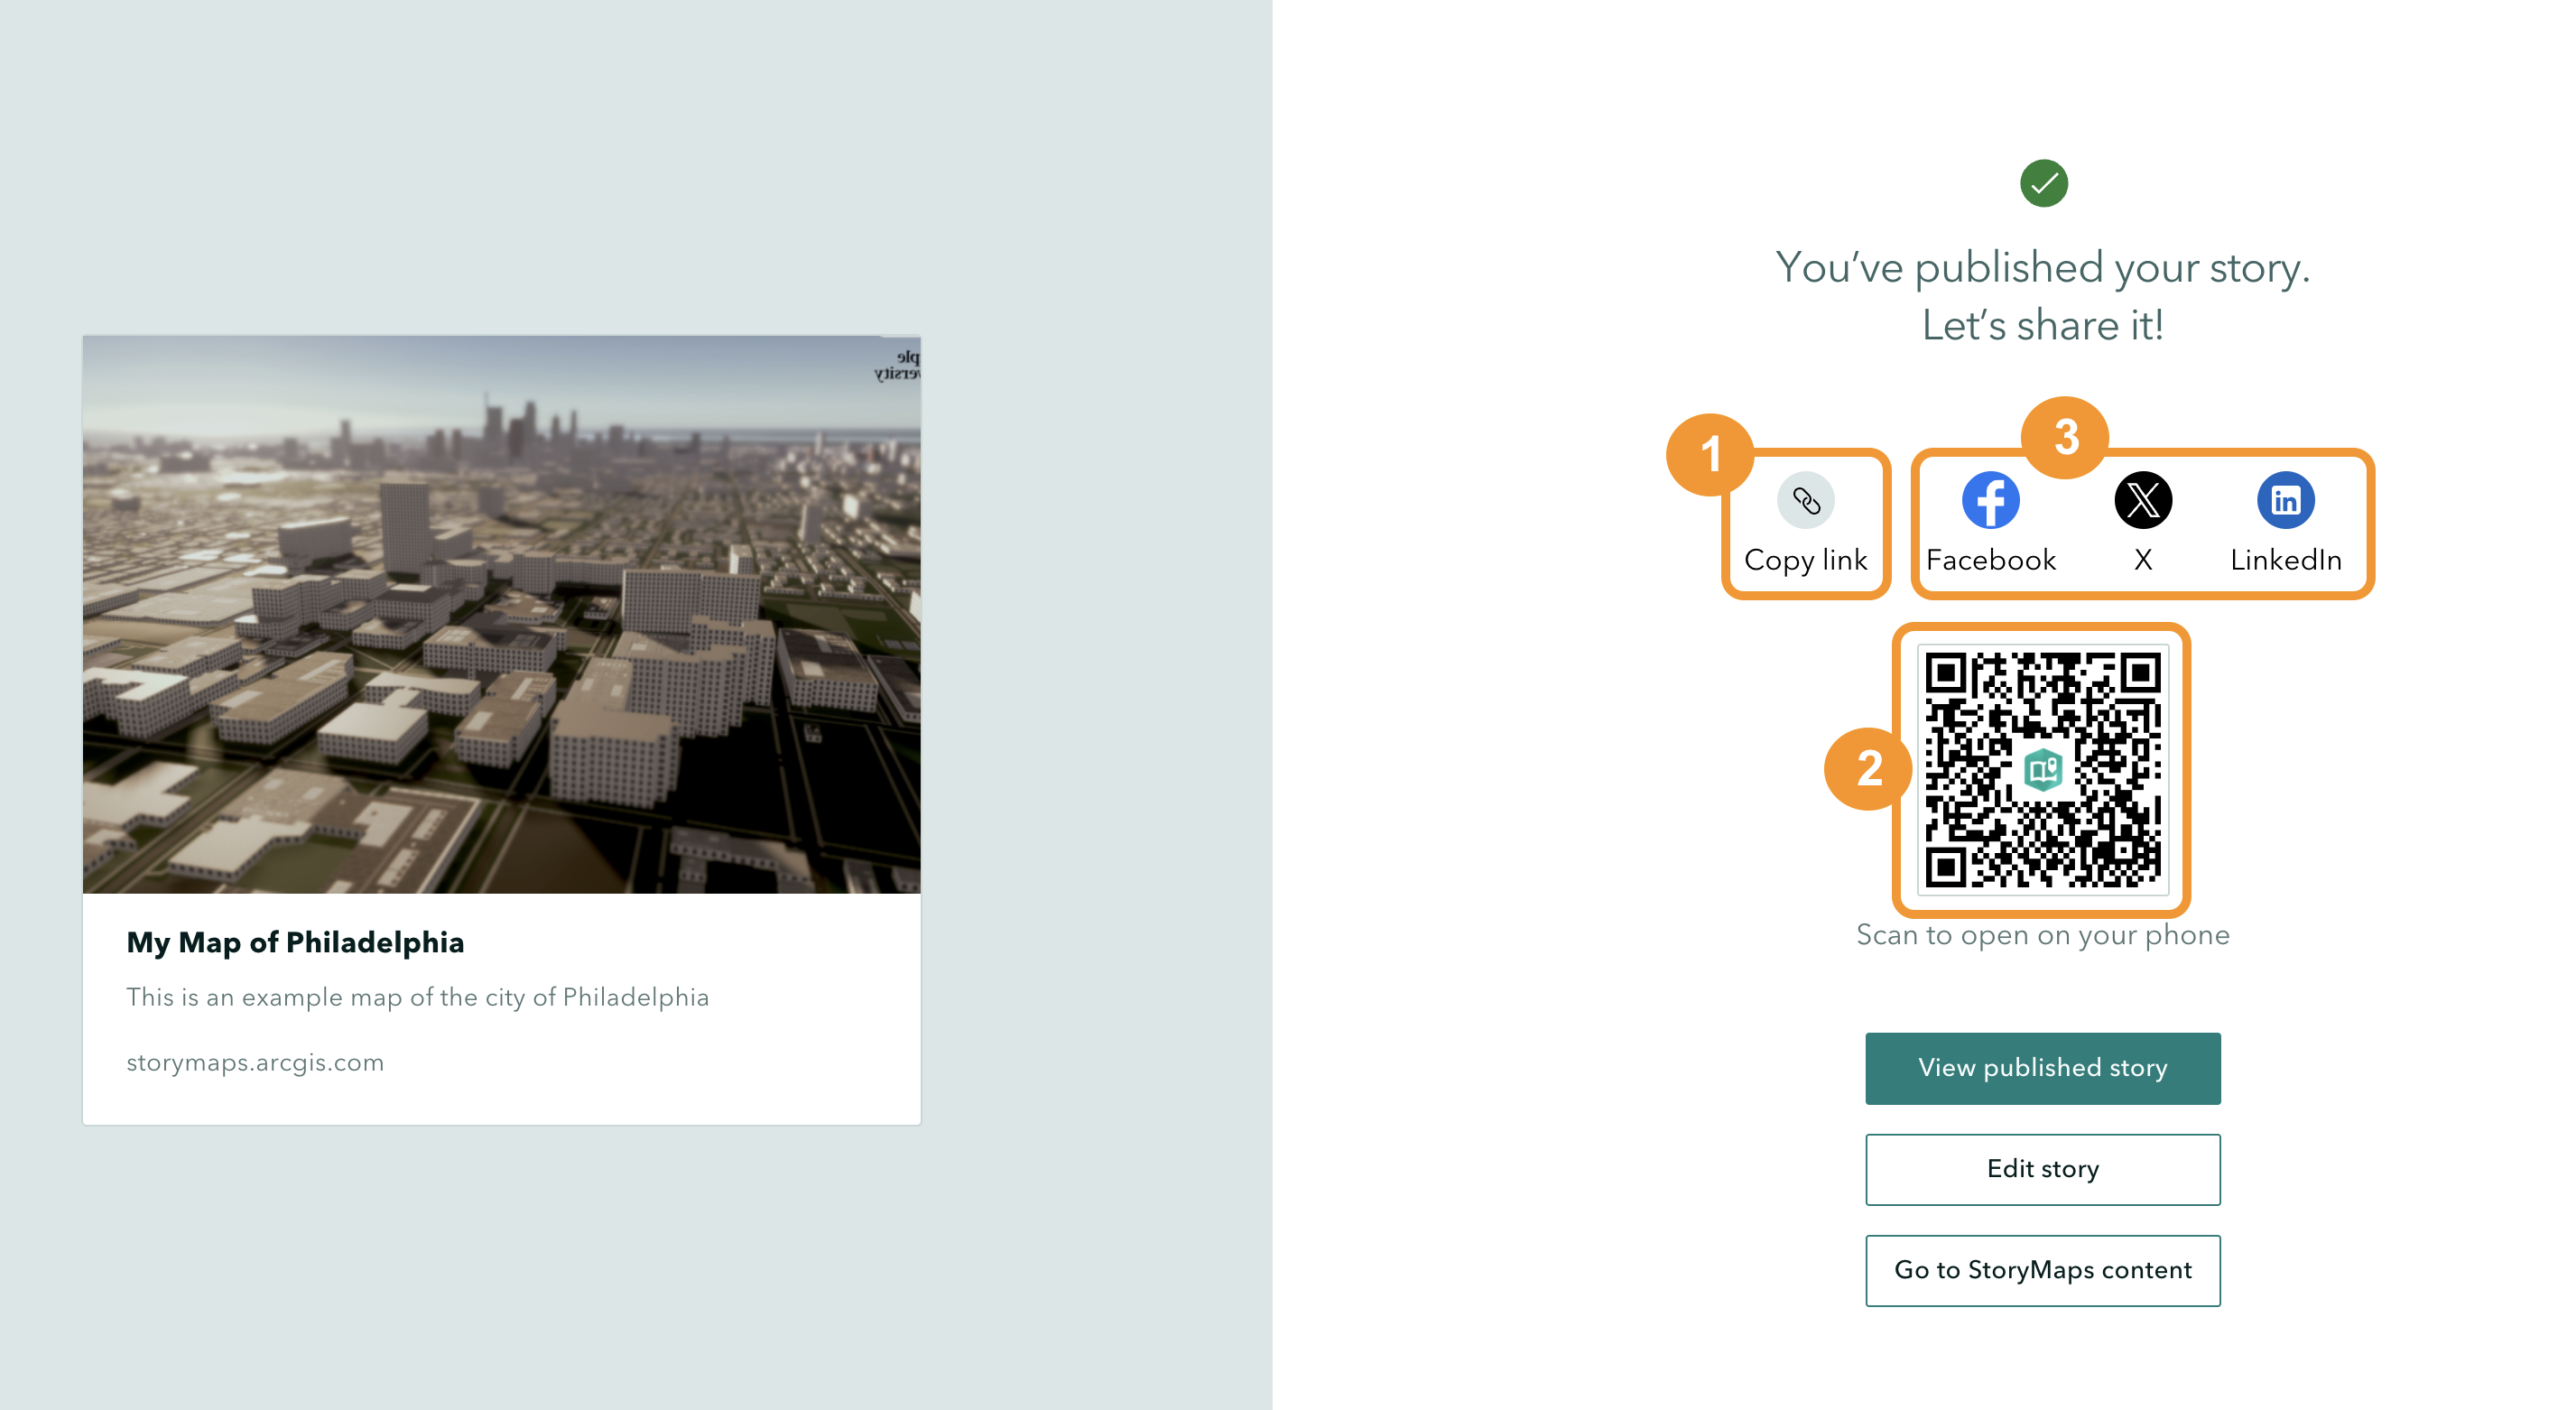This screenshot has width=2576, height=1410.
Task: Click the QR code image
Action: pyautogui.click(x=2042, y=770)
